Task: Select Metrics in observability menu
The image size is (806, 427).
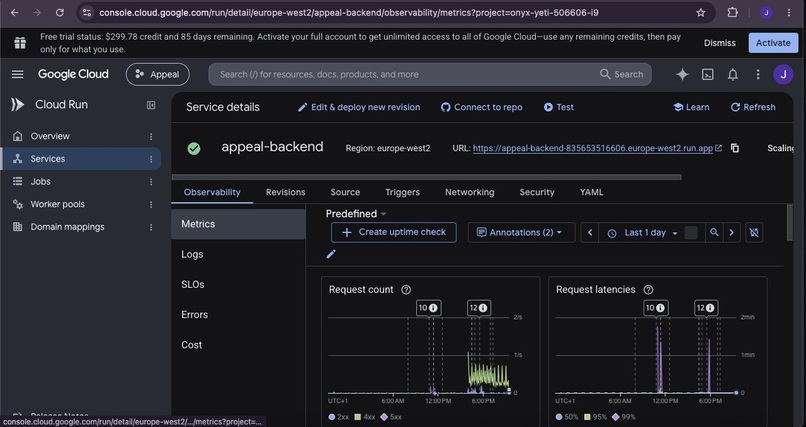Action: click(239, 224)
